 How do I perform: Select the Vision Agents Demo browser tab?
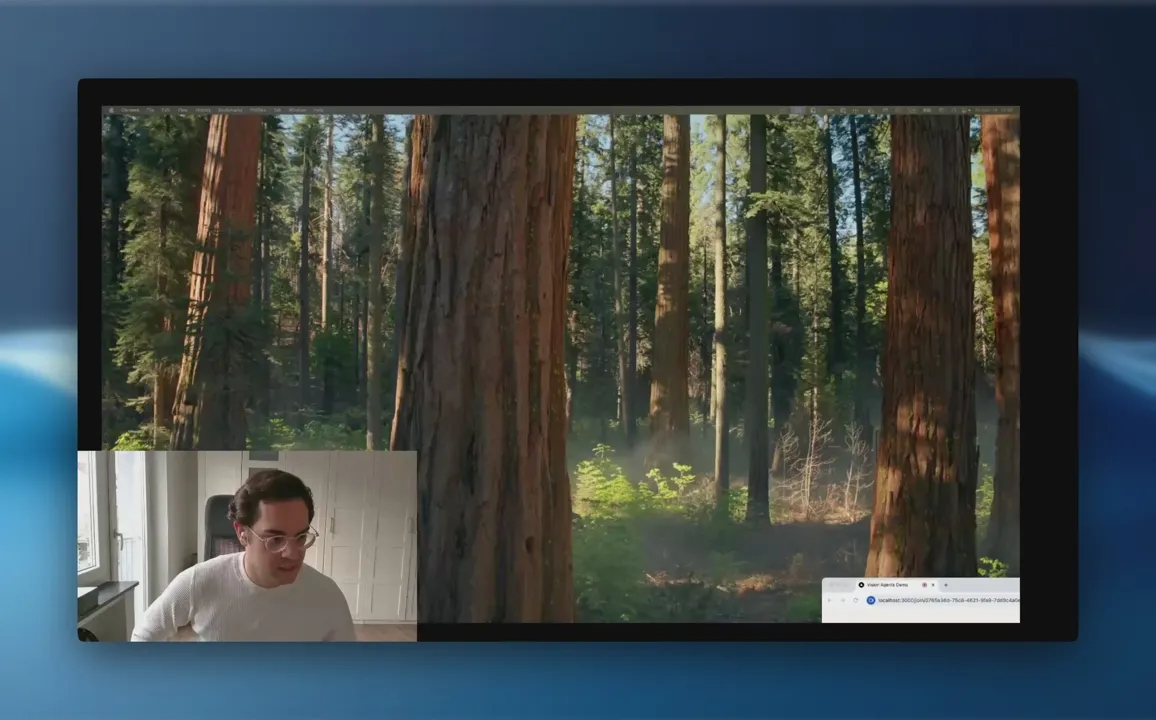click(896, 585)
